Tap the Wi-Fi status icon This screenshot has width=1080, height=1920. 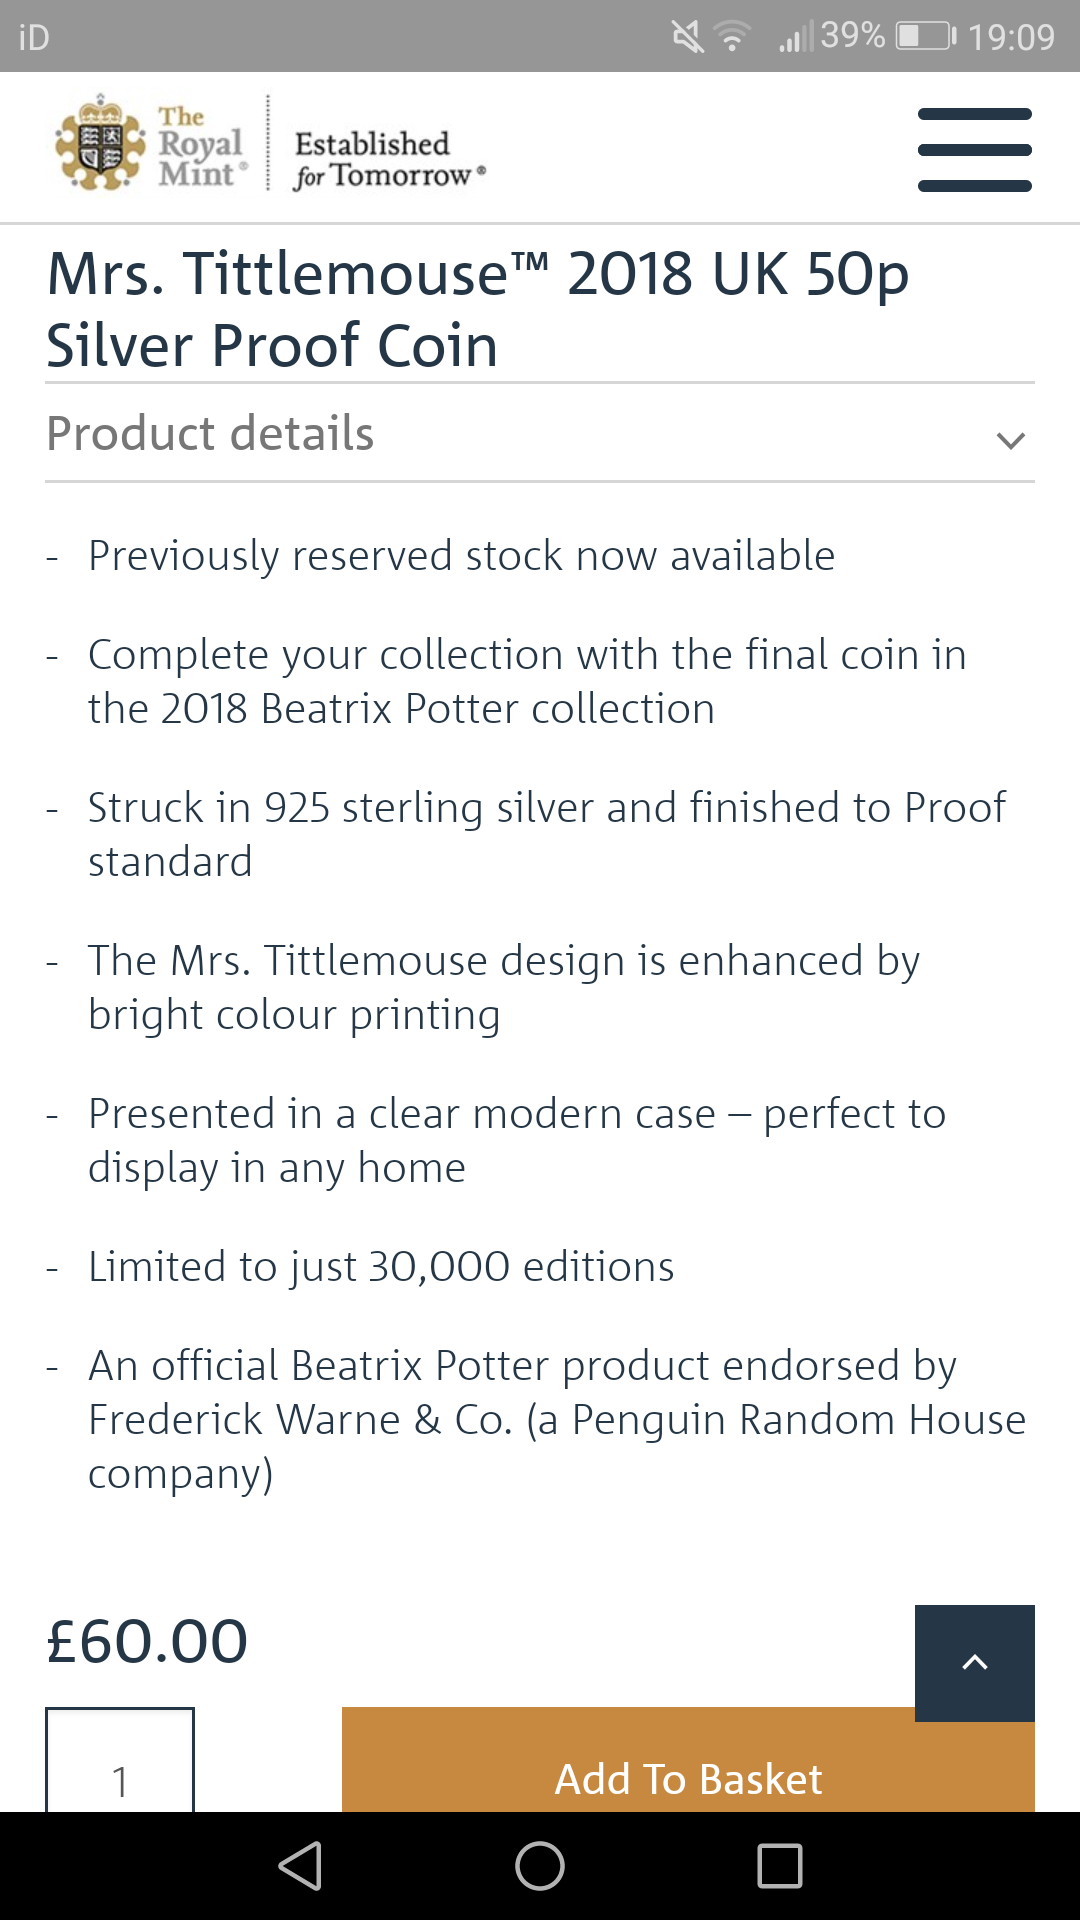coord(732,38)
